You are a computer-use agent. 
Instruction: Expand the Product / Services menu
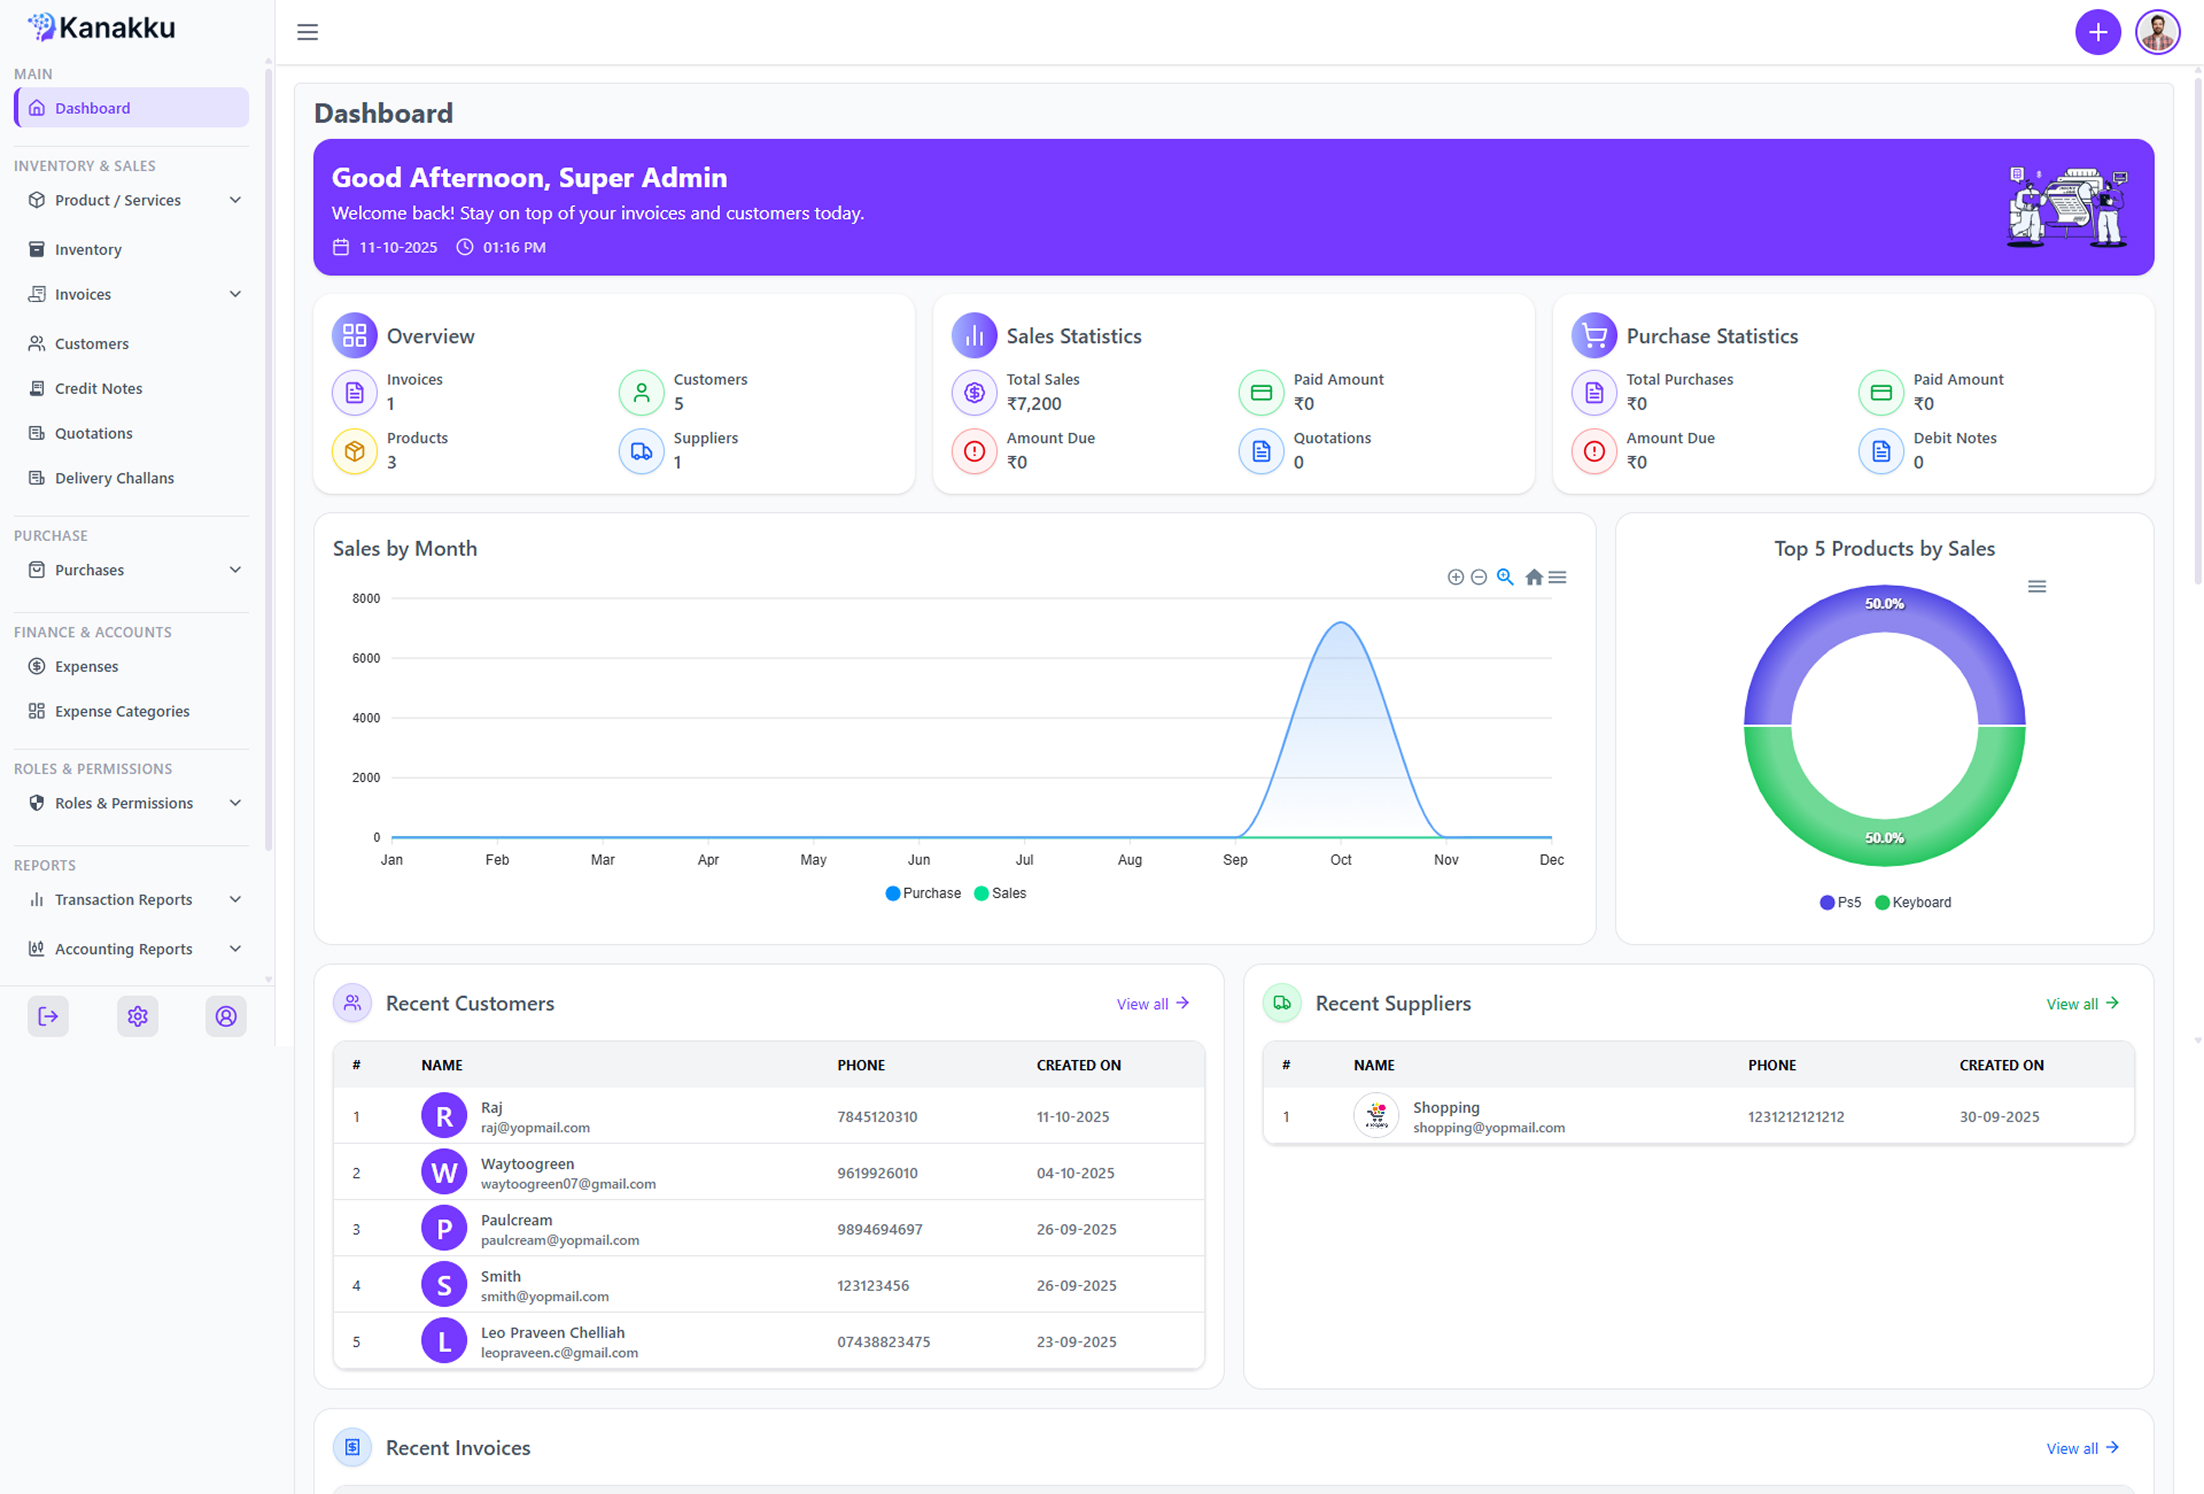pos(132,200)
